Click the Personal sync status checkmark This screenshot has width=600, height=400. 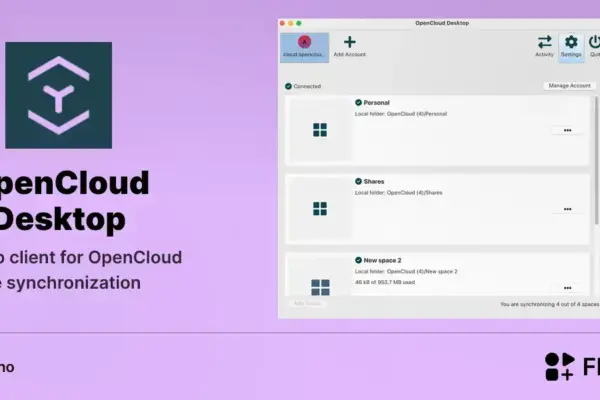click(358, 103)
